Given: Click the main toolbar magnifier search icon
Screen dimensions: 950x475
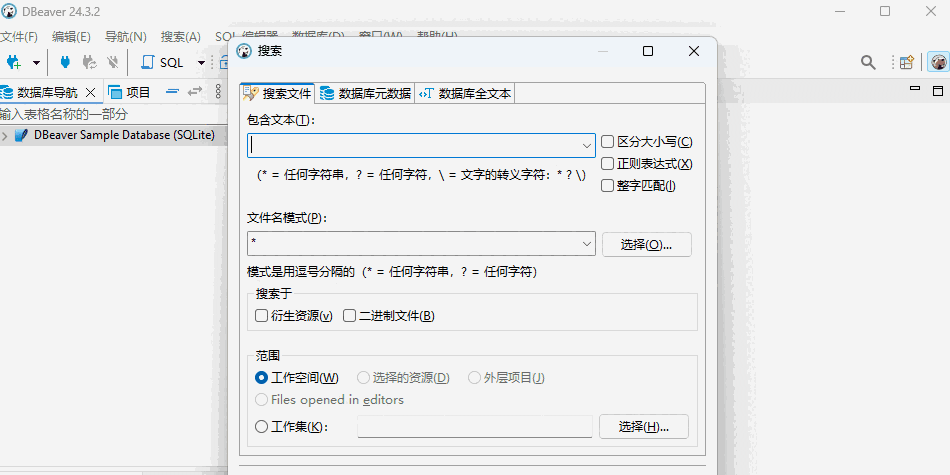Looking at the screenshot, I should click(x=868, y=62).
